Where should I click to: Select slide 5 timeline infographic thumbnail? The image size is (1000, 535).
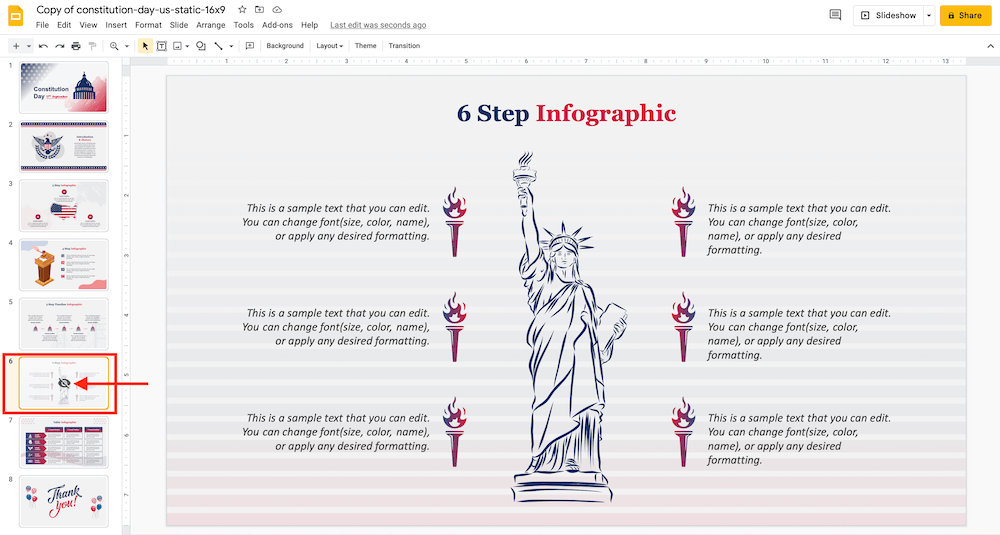click(x=64, y=323)
